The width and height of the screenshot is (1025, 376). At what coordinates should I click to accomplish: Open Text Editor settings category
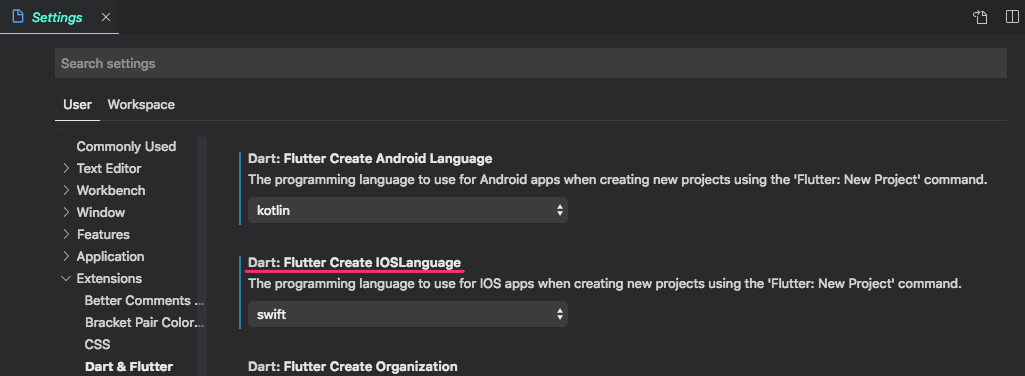pyautogui.click(x=109, y=169)
